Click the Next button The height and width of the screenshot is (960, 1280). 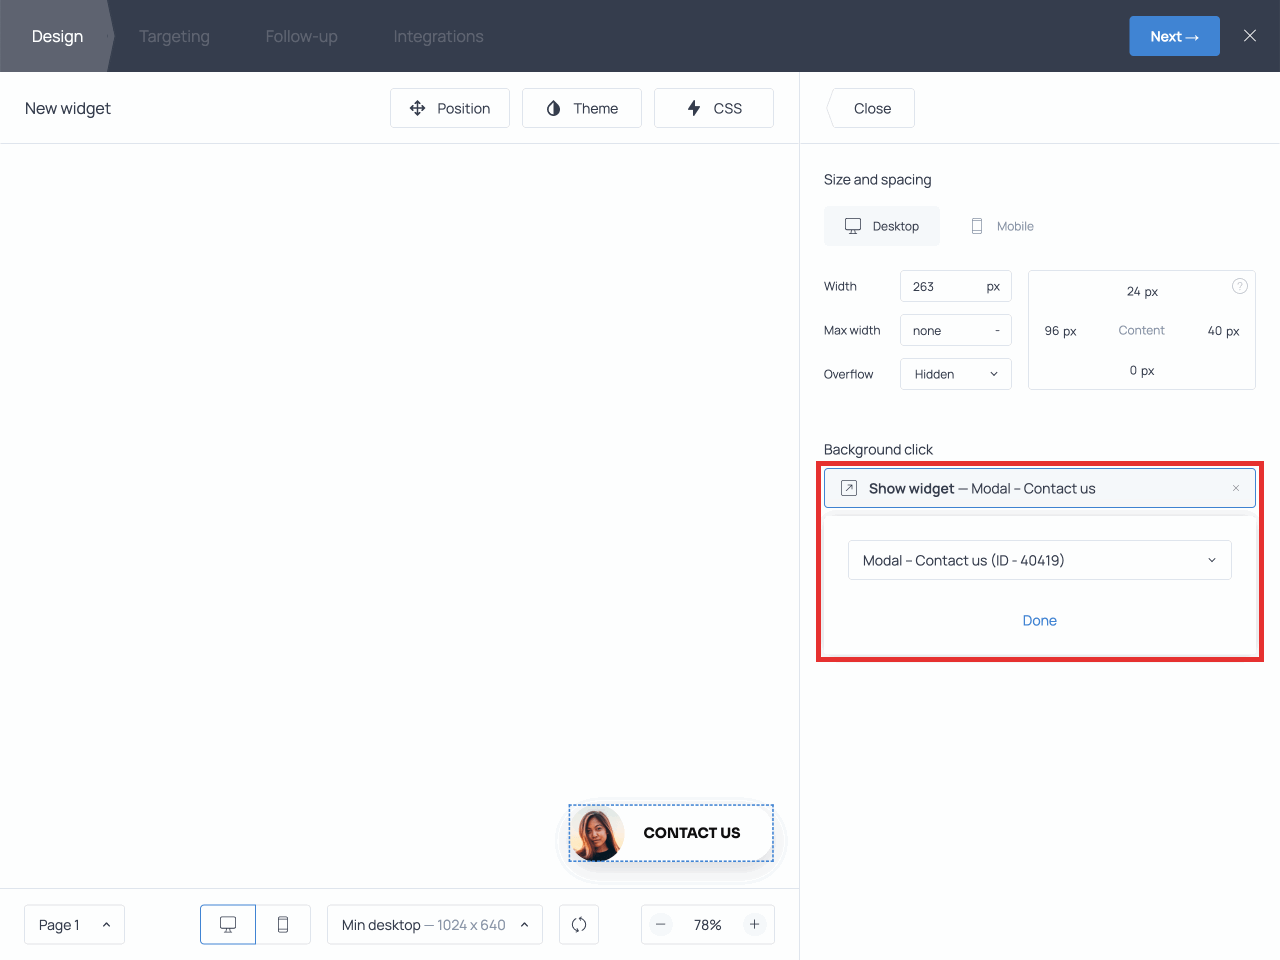pos(1174,36)
